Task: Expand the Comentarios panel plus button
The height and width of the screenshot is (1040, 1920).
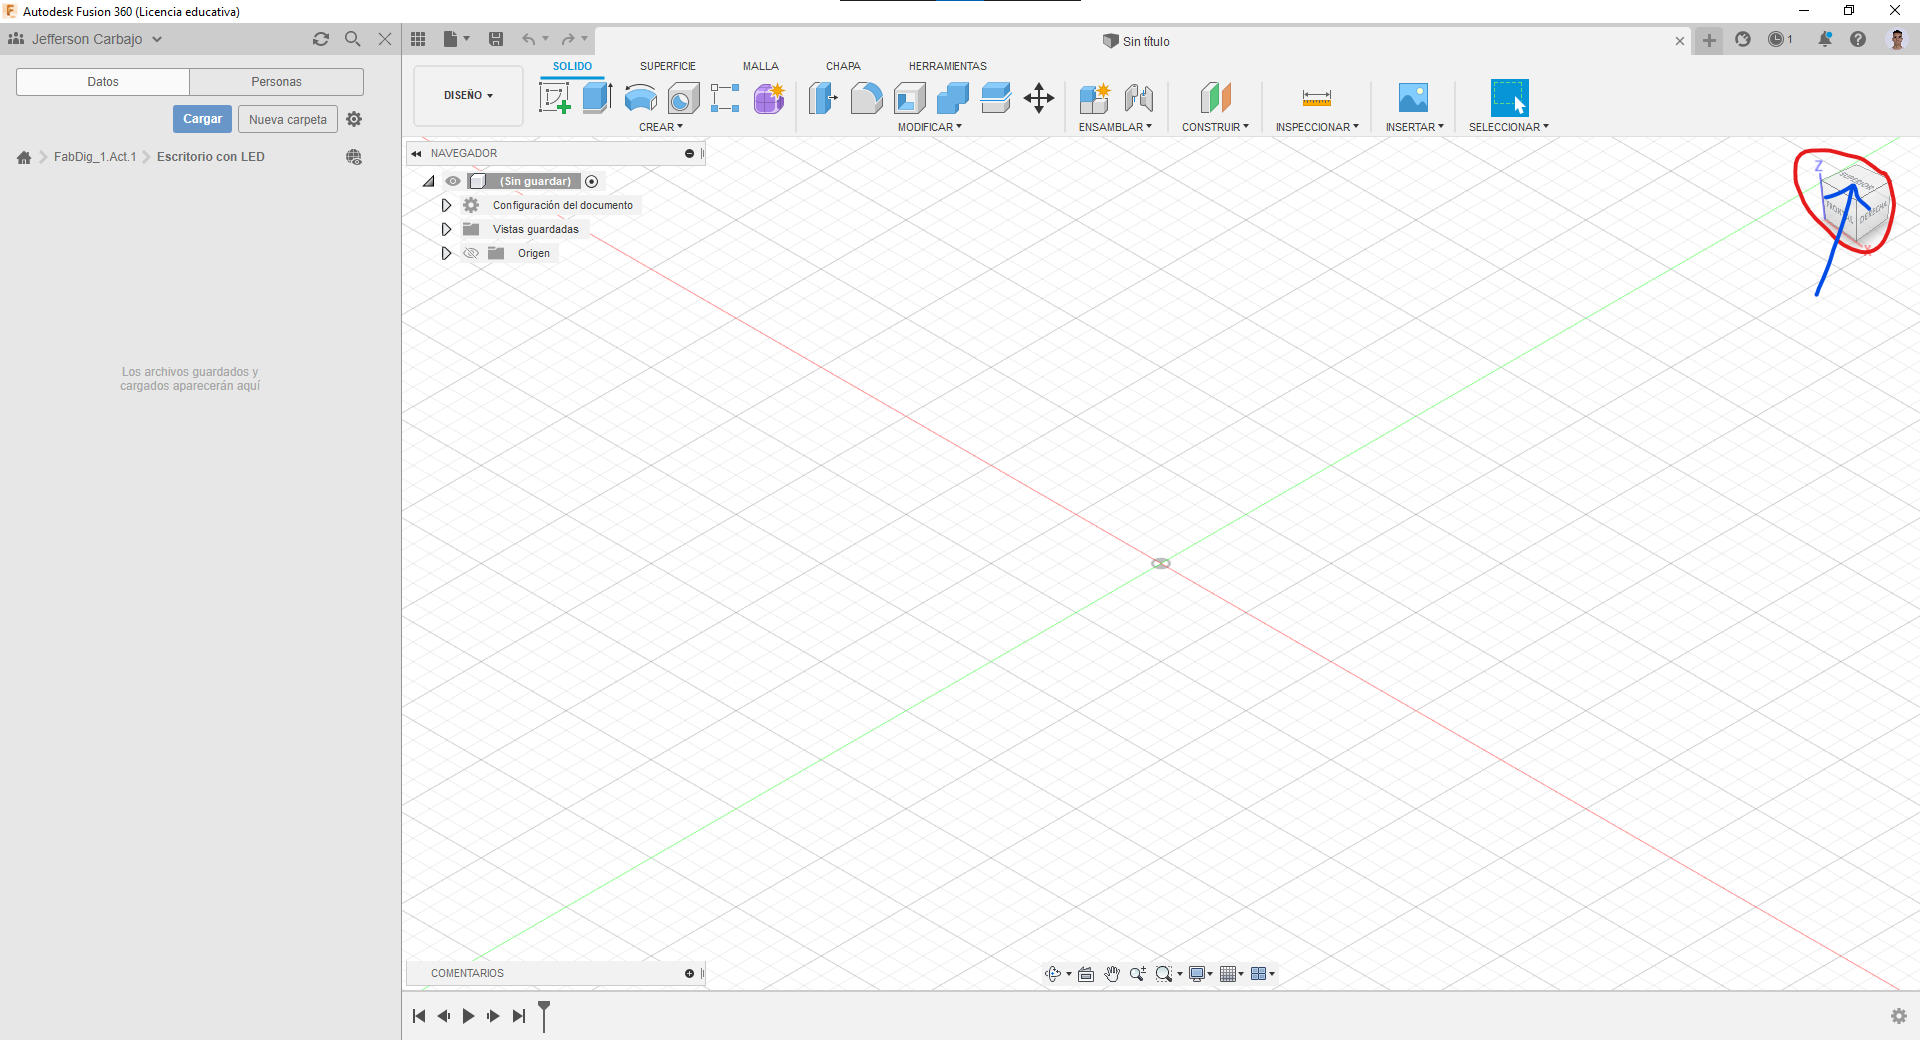Action: tap(689, 973)
